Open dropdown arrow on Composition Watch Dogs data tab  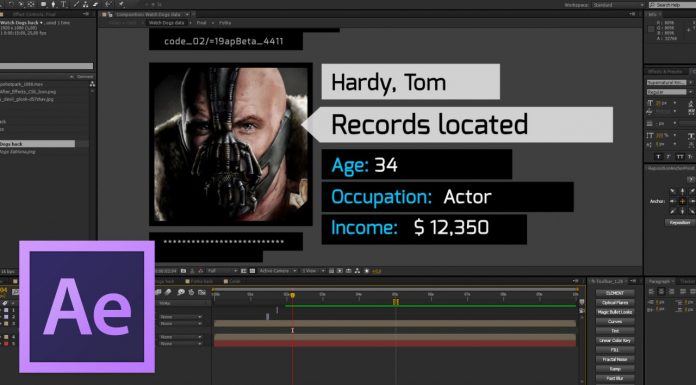(x=188, y=15)
